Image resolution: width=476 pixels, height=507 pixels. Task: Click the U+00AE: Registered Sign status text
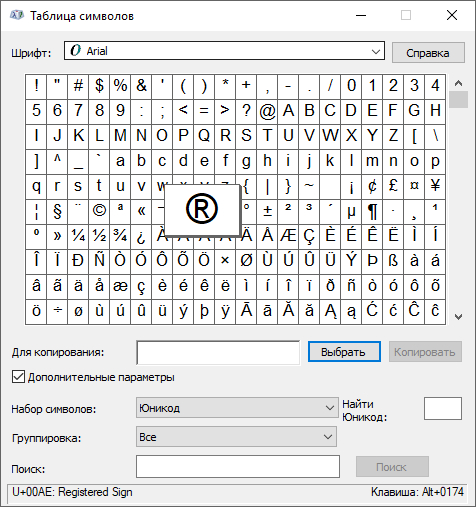tap(72, 492)
